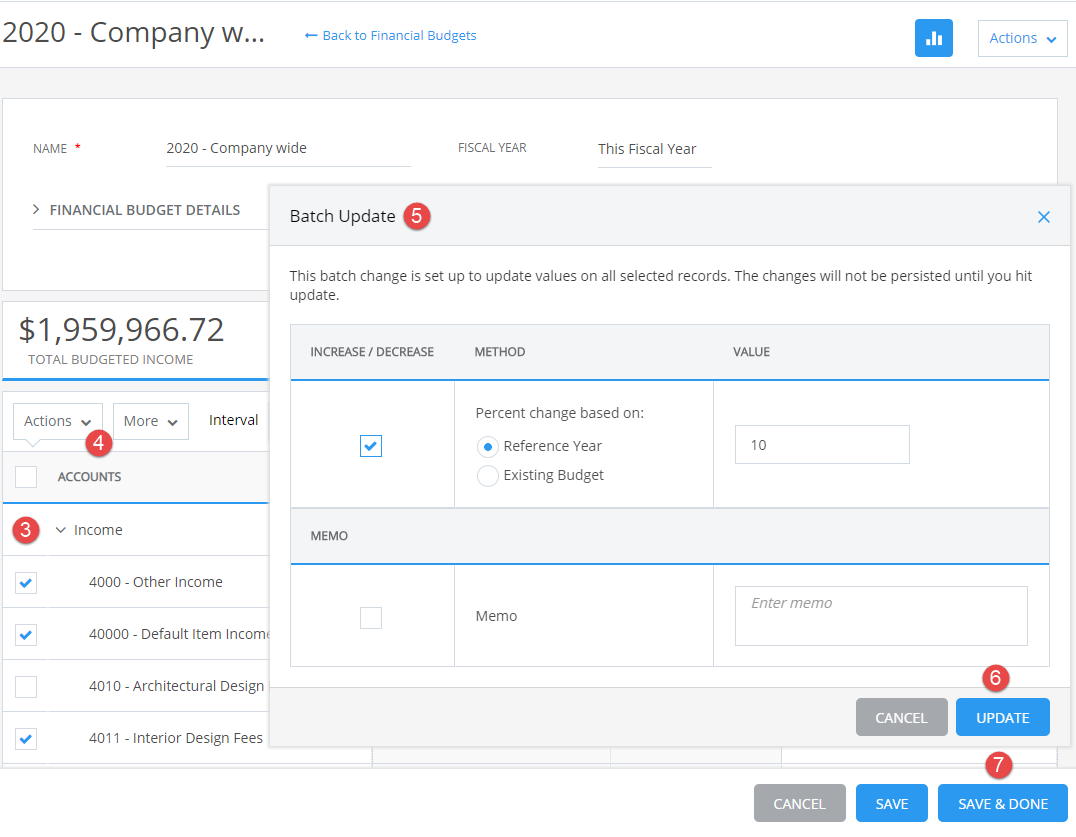This screenshot has width=1076, height=837.
Task: Click the Interval label
Action: [233, 420]
